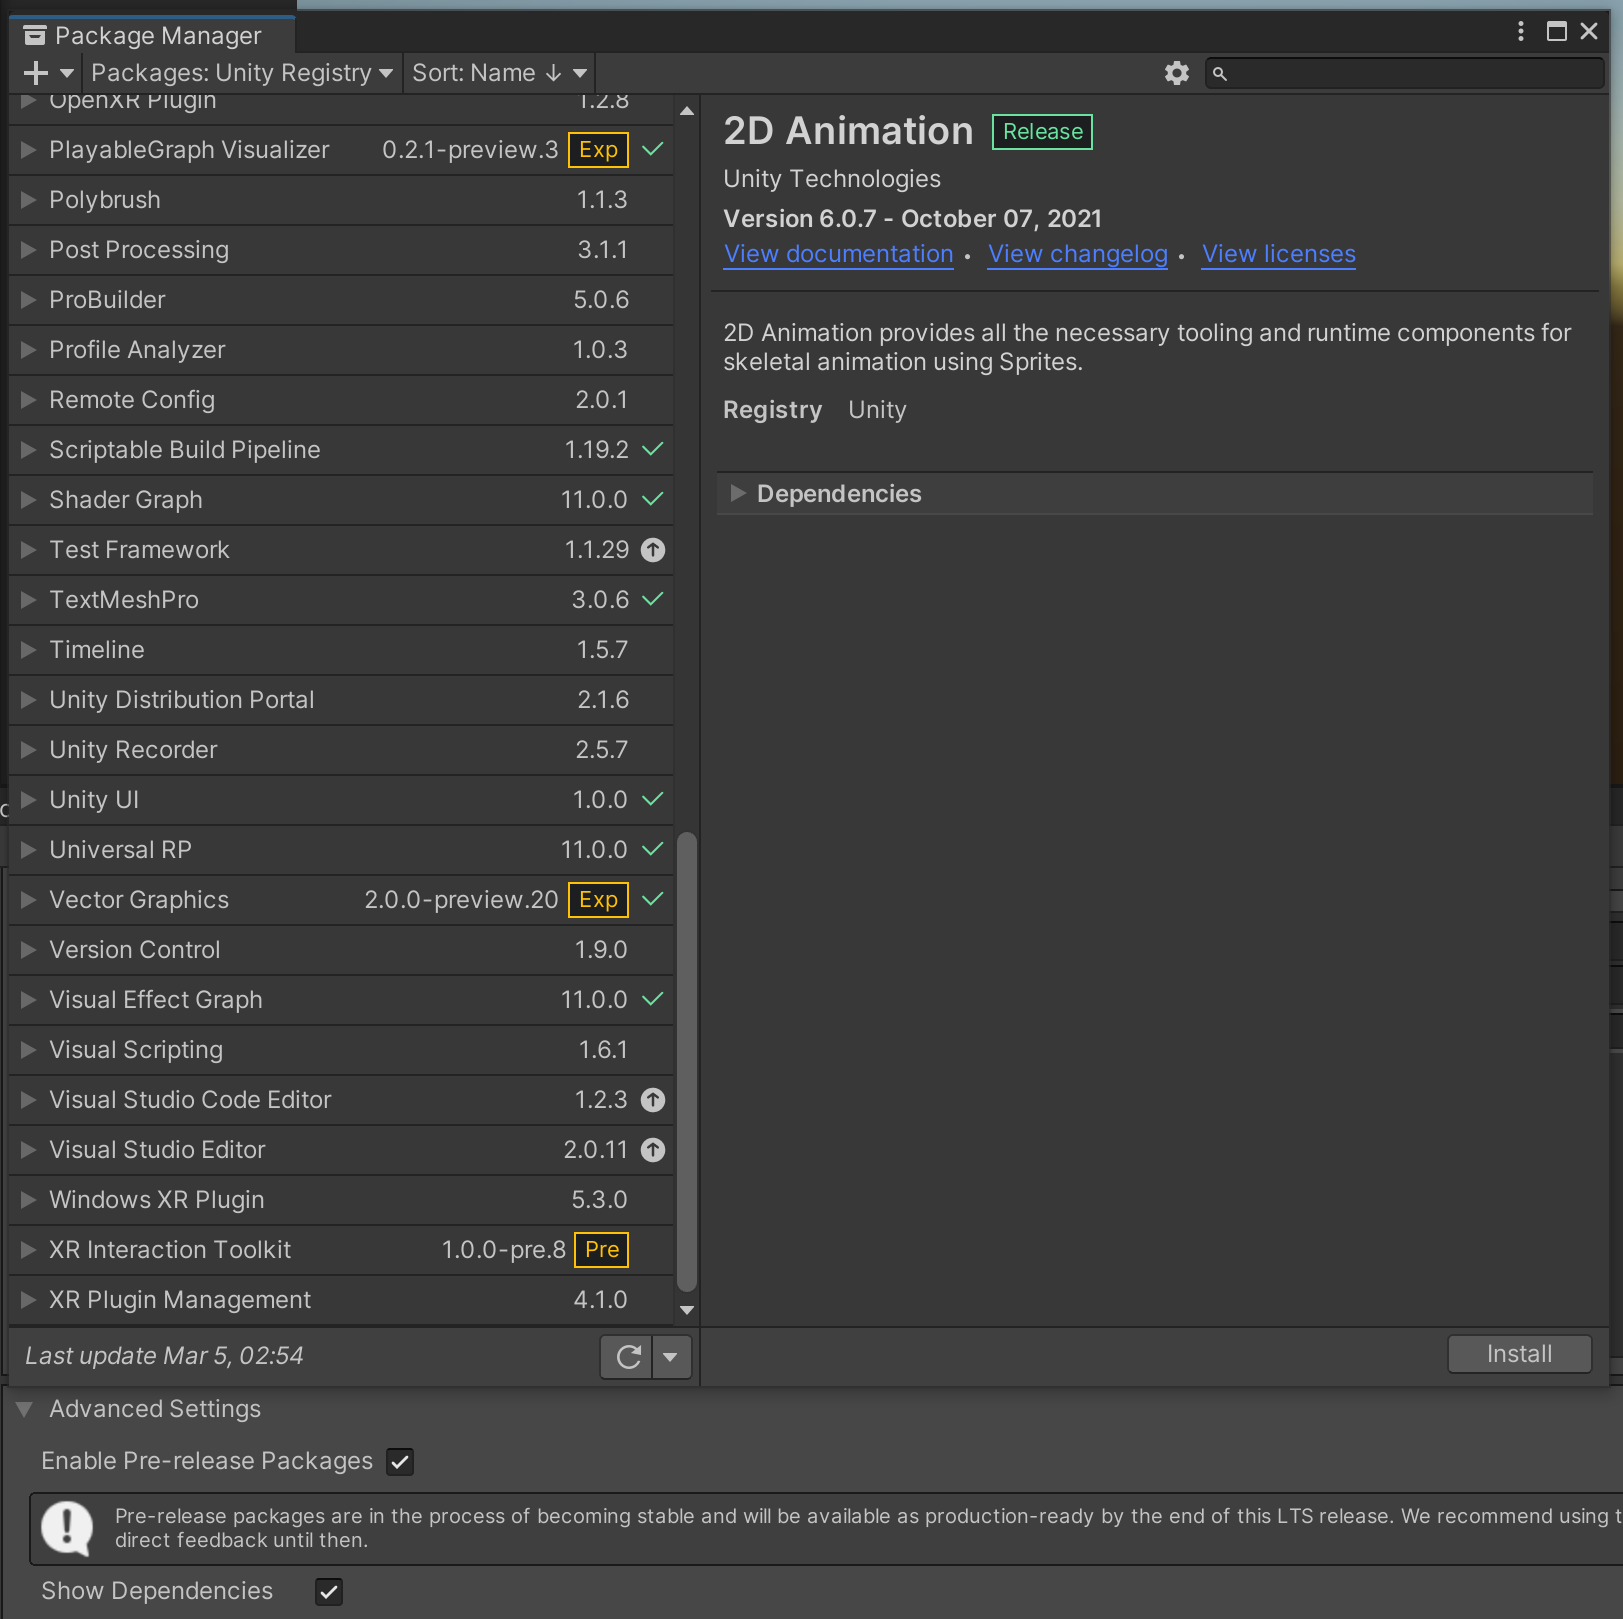Click in the package search field
This screenshot has height=1619, width=1623.
(1404, 73)
